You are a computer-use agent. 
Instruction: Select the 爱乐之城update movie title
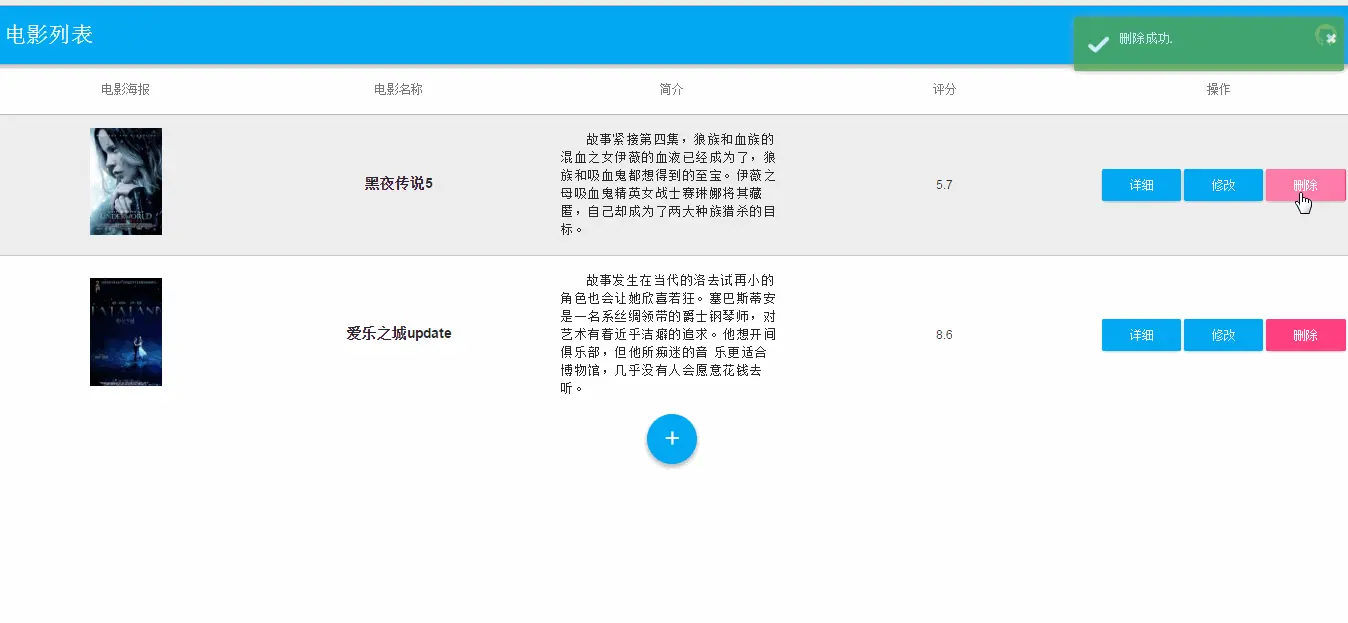(x=399, y=333)
